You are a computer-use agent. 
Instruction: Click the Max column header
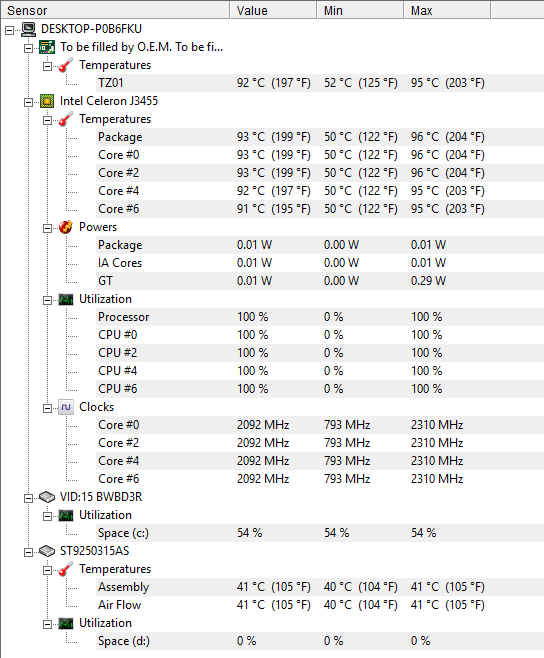447,10
